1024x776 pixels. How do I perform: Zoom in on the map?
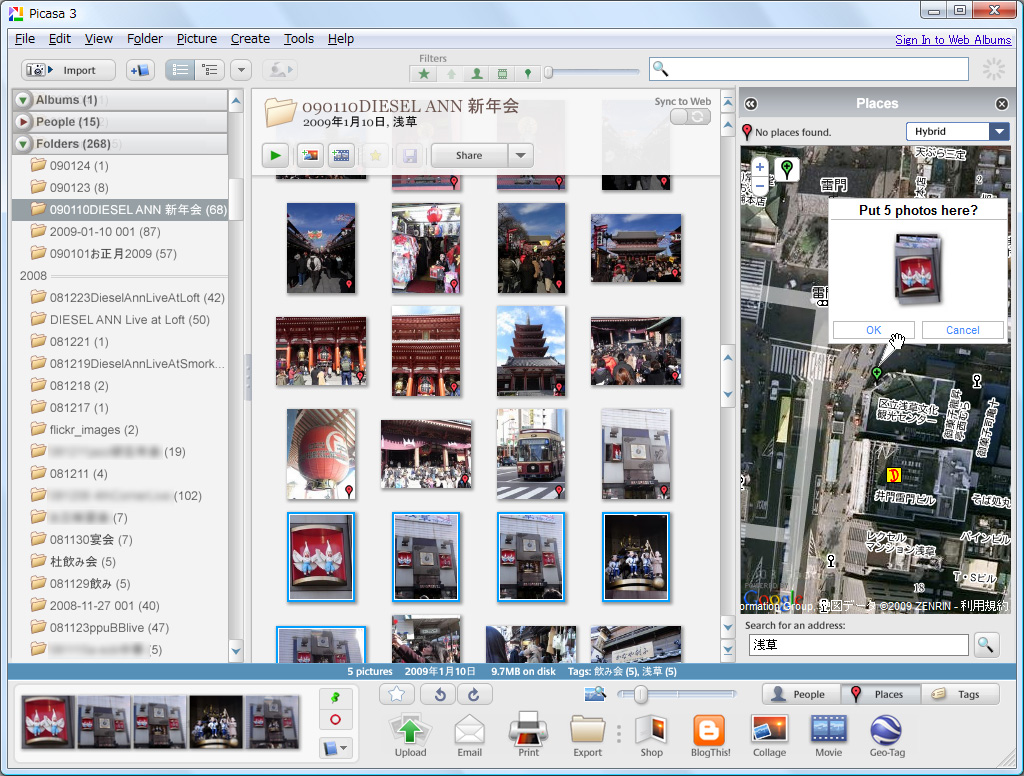760,167
